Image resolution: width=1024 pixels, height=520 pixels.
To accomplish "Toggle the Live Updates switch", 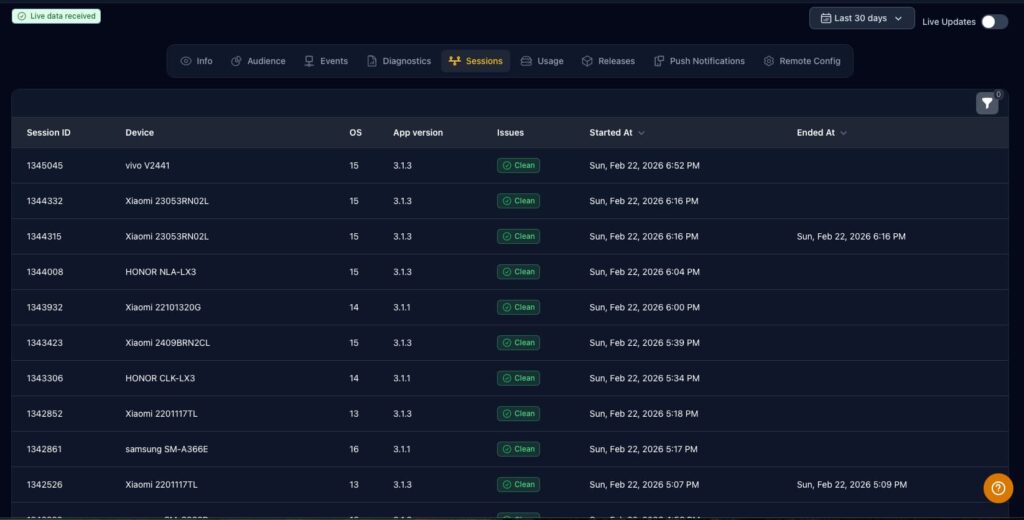I will (x=994, y=21).
